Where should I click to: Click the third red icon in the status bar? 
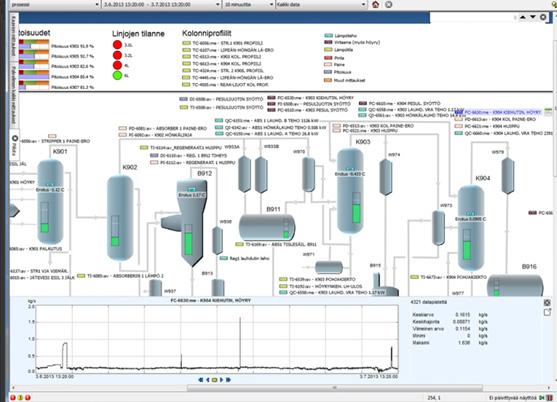(28, 398)
